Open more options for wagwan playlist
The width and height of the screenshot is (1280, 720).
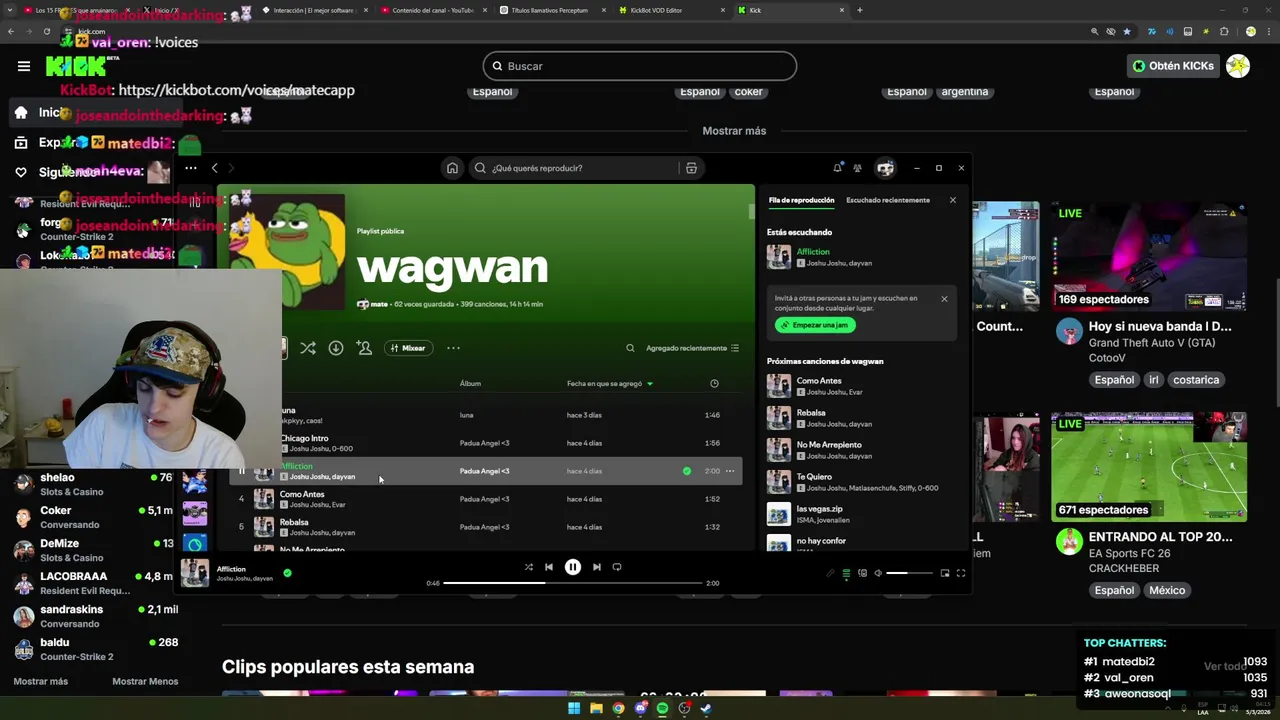coord(453,348)
